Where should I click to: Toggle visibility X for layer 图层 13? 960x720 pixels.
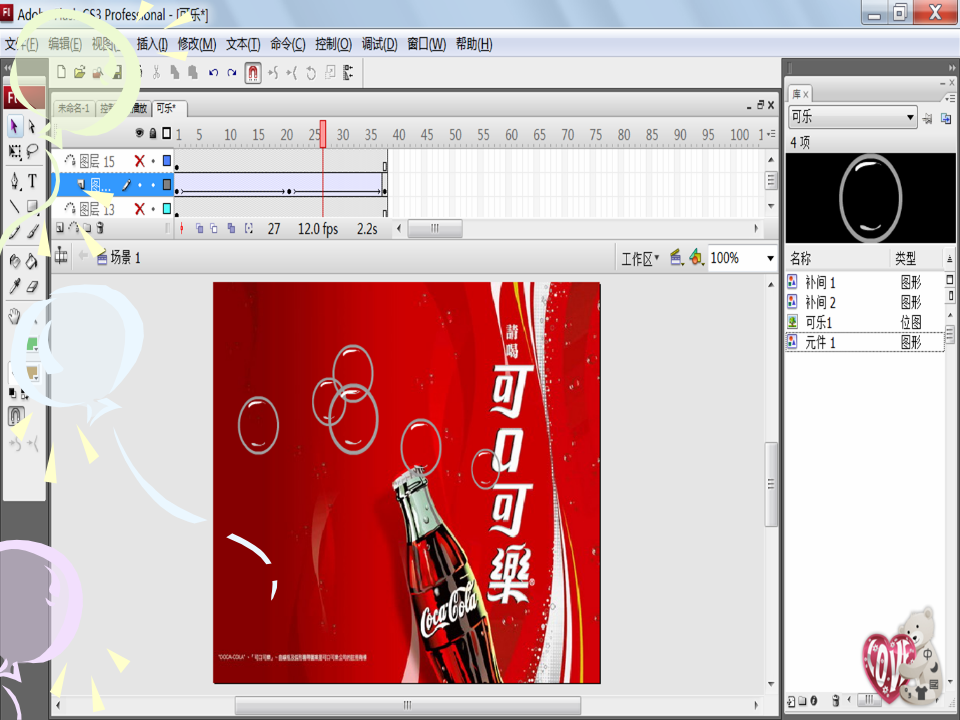coord(140,208)
